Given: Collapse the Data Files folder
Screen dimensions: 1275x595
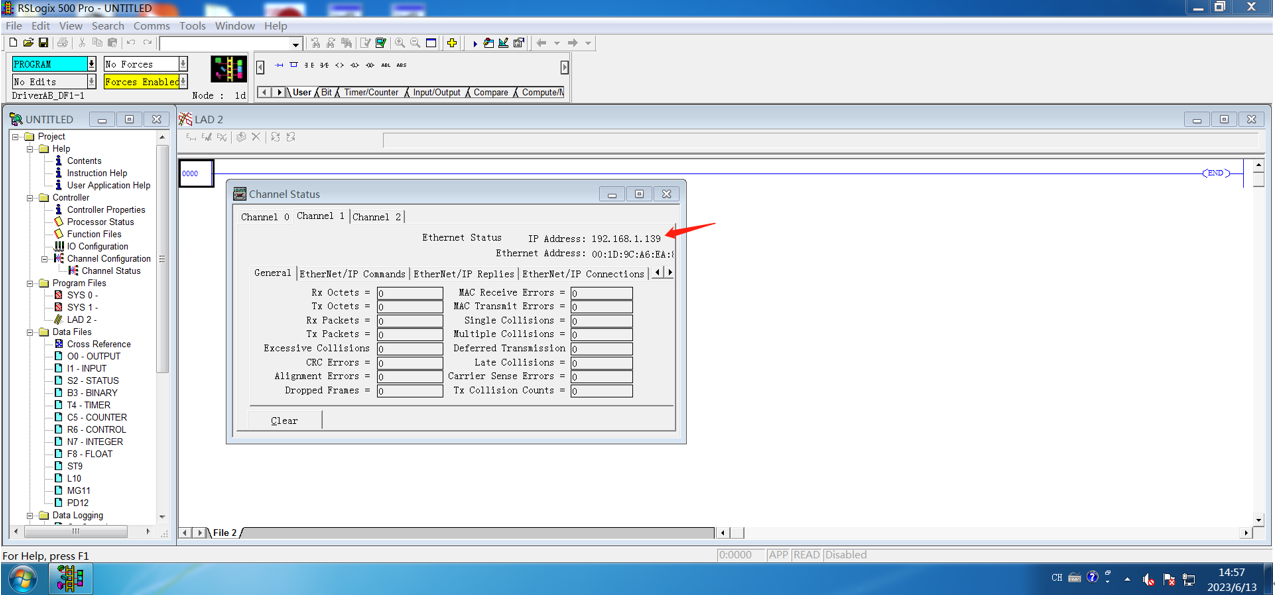Looking at the screenshot, I should 30,332.
